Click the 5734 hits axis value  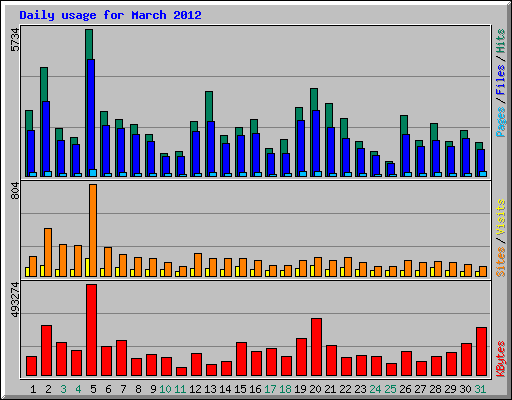tap(15, 40)
